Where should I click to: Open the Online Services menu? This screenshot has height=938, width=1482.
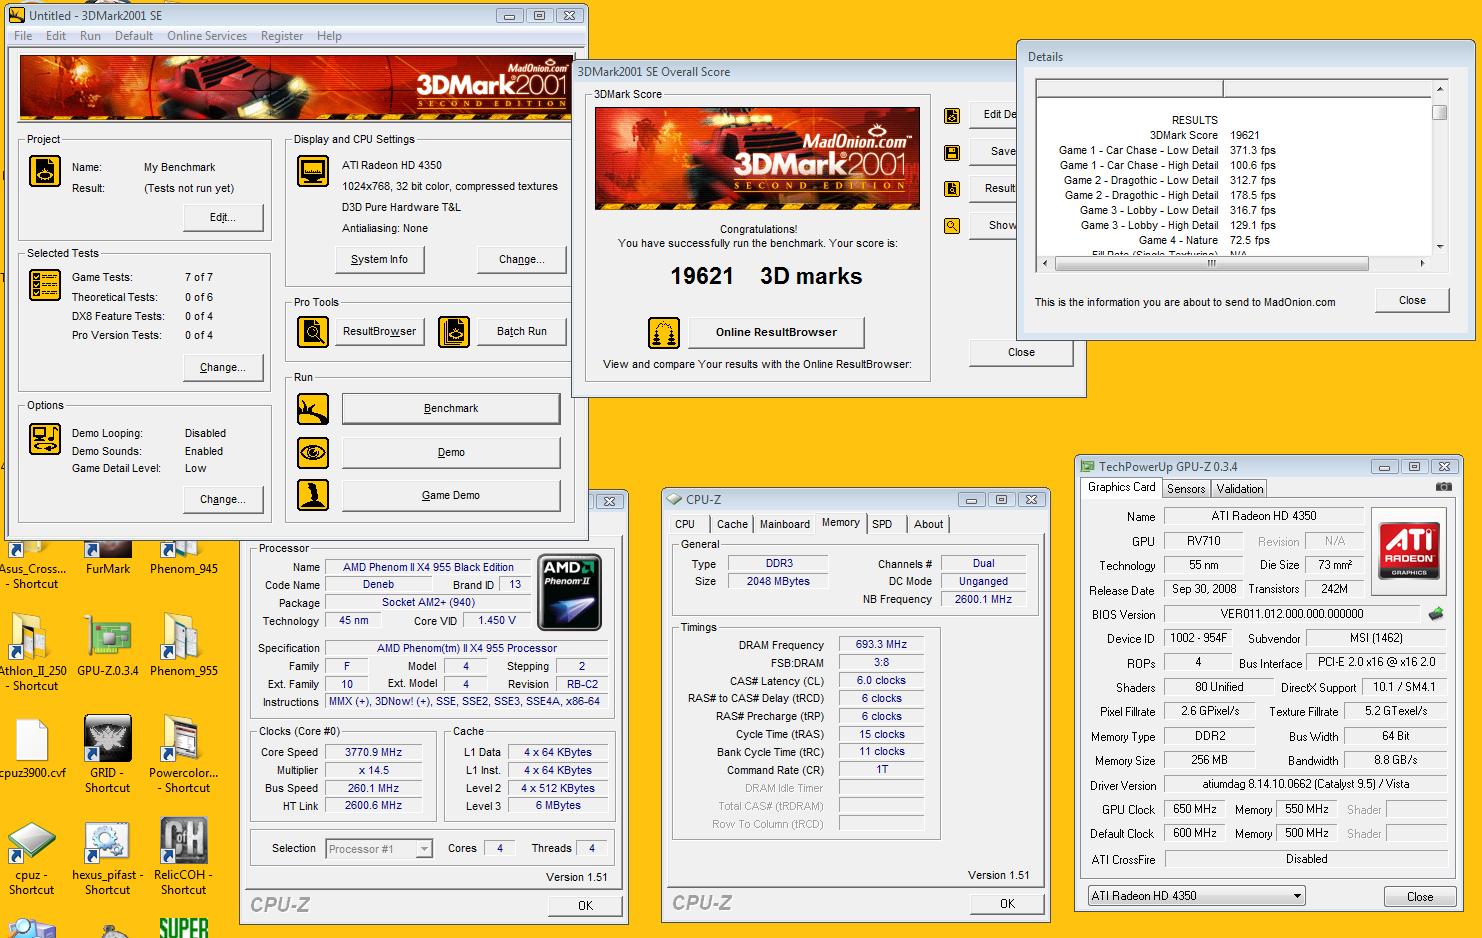(x=207, y=36)
